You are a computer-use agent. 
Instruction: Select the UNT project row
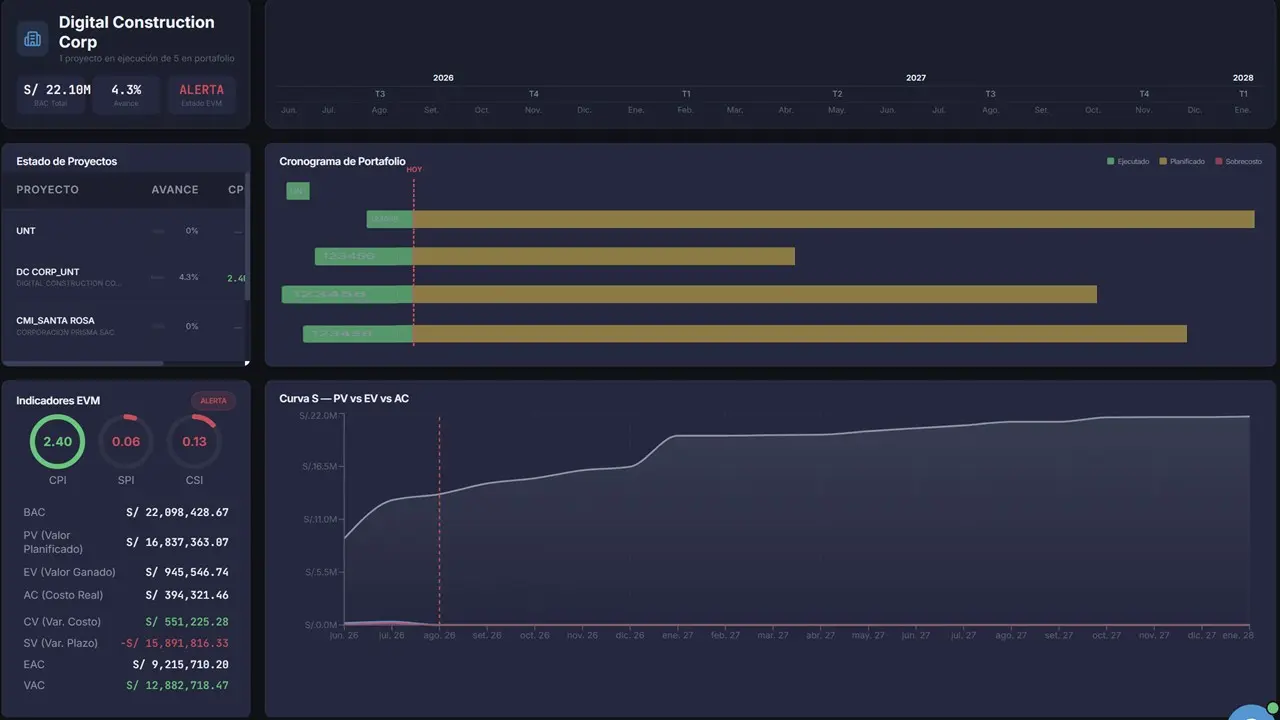click(124, 231)
